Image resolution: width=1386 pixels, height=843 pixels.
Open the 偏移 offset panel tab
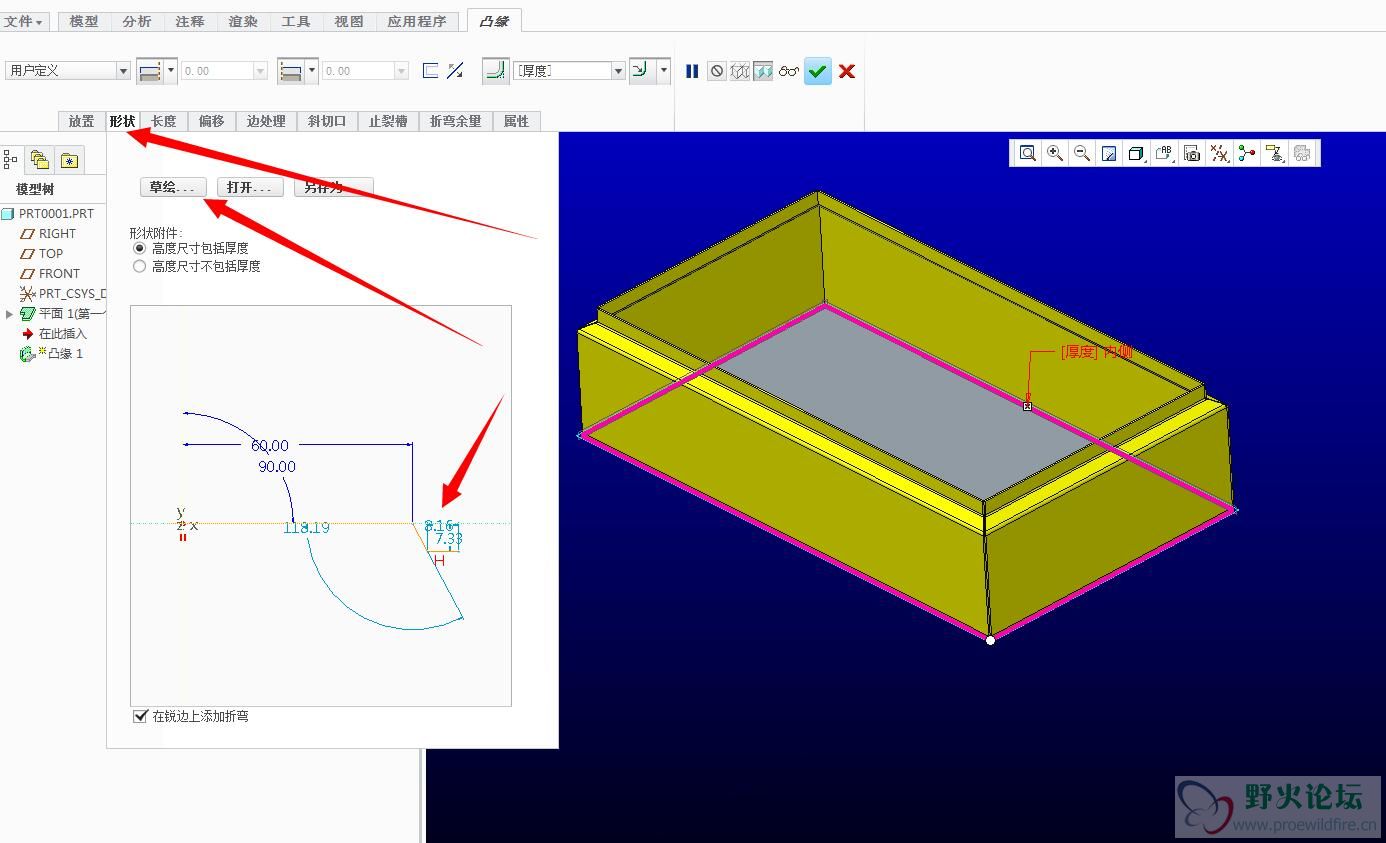(x=212, y=121)
